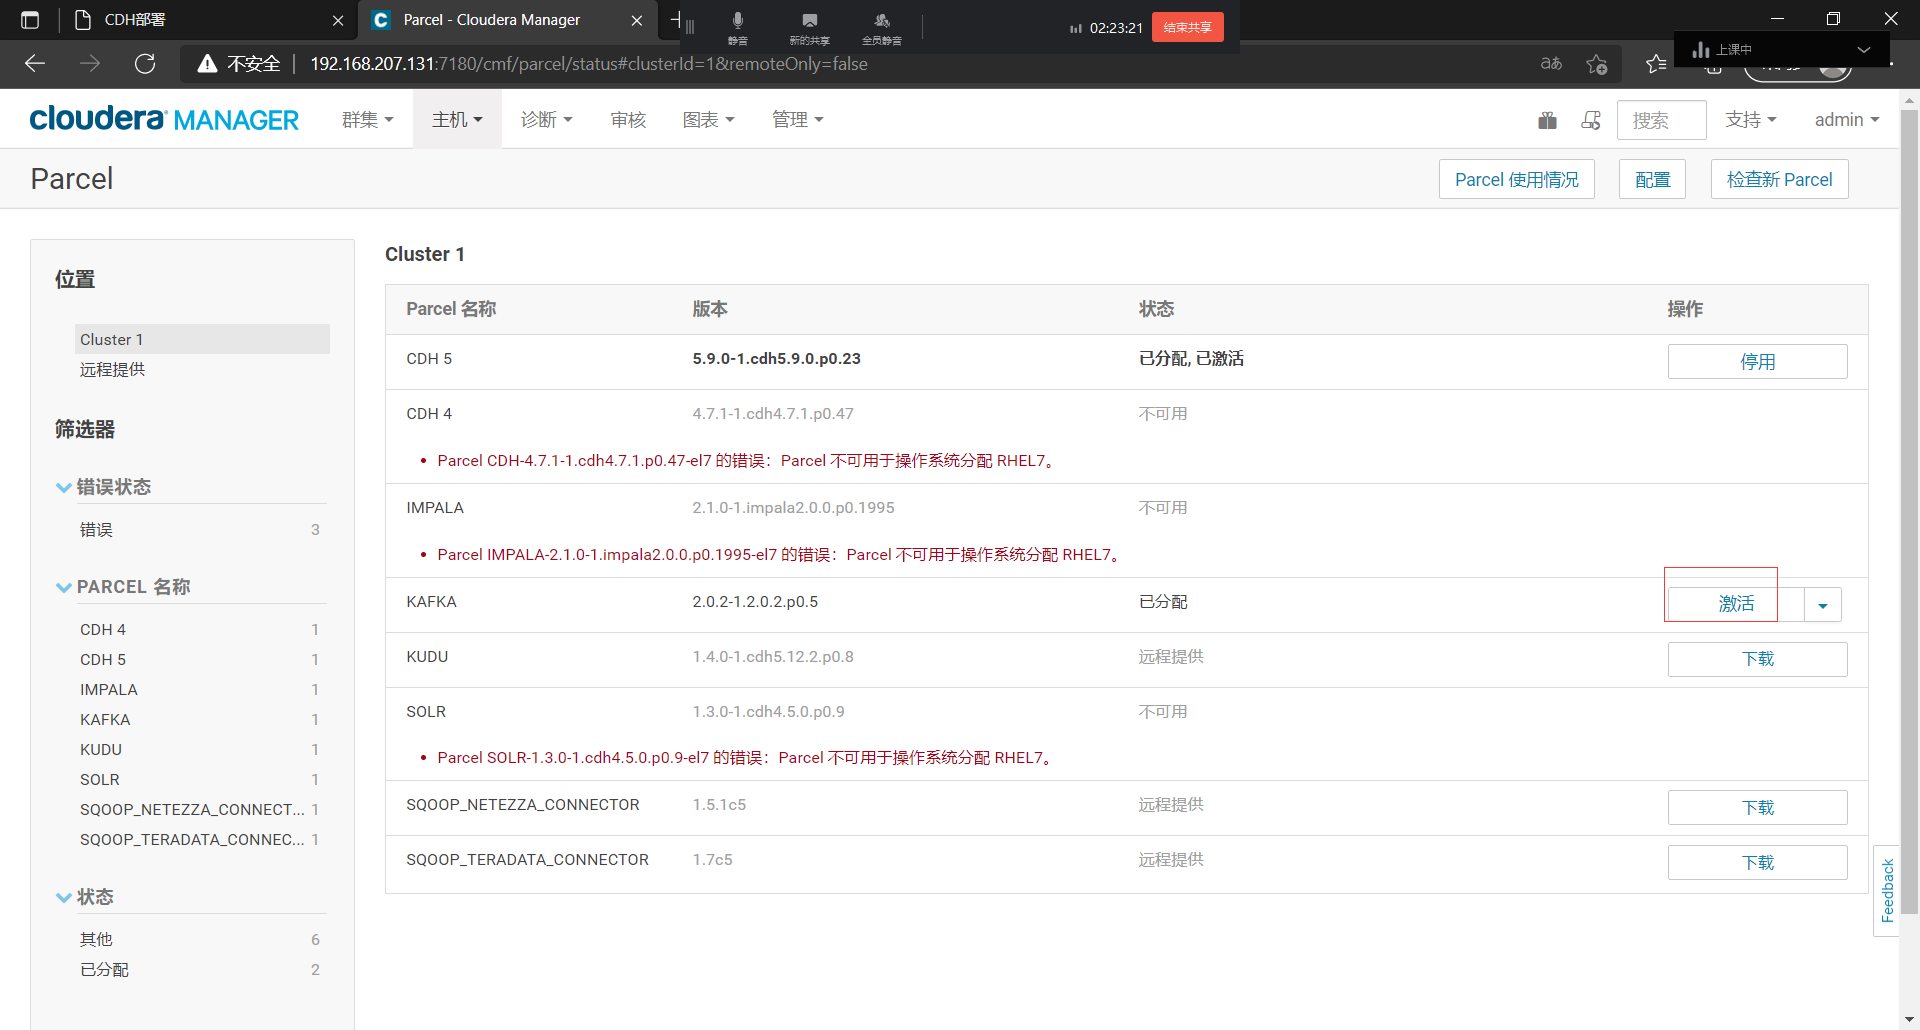Click the page vertical scrollbar
This screenshot has height=1030, width=1920.
(x=1909, y=510)
